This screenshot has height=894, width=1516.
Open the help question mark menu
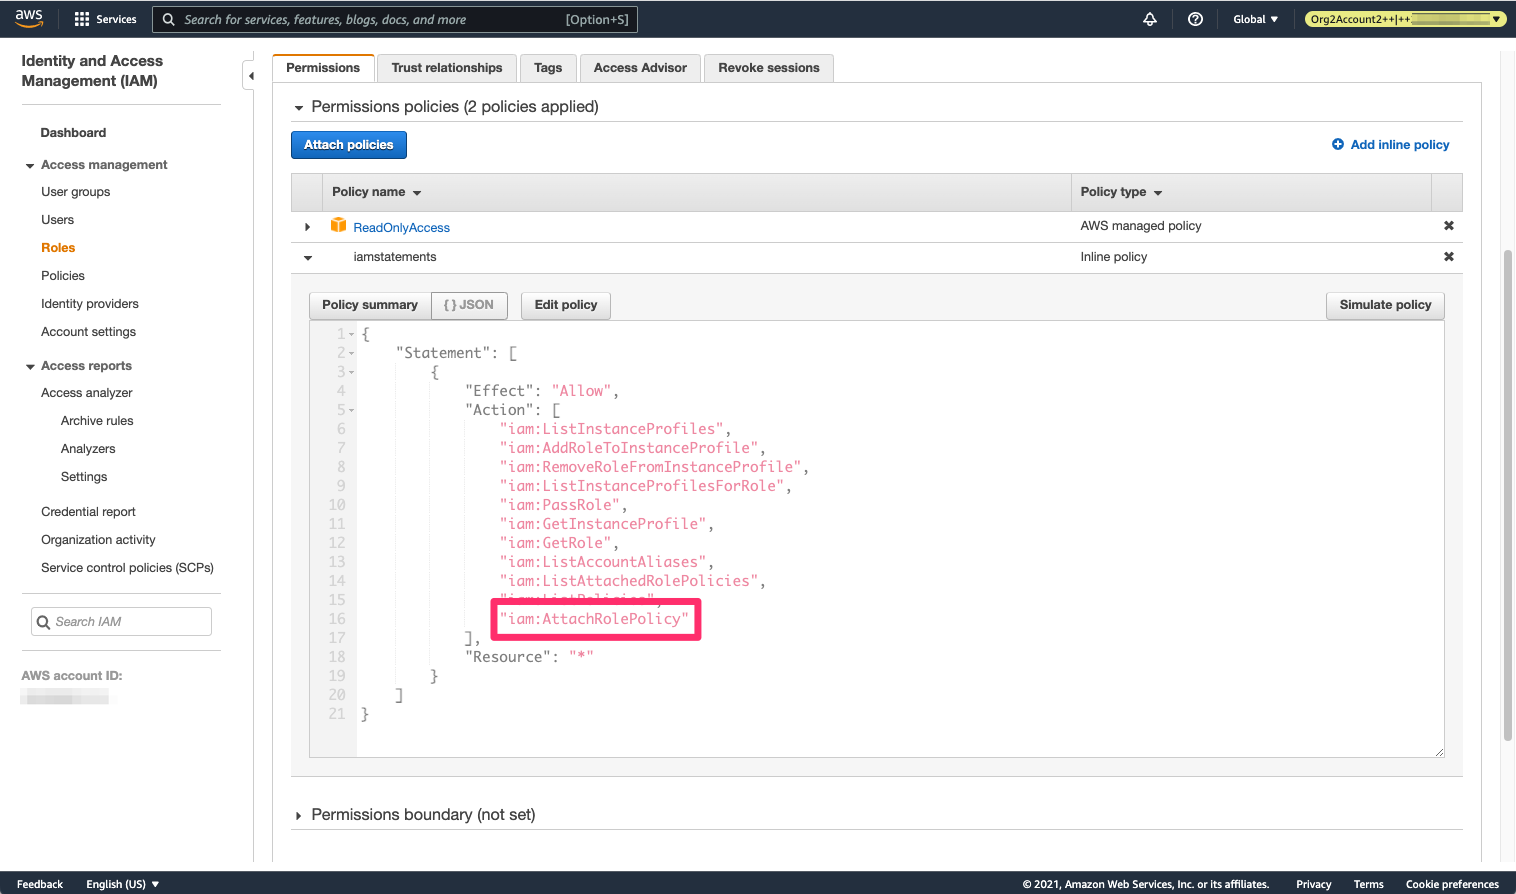1195,19
